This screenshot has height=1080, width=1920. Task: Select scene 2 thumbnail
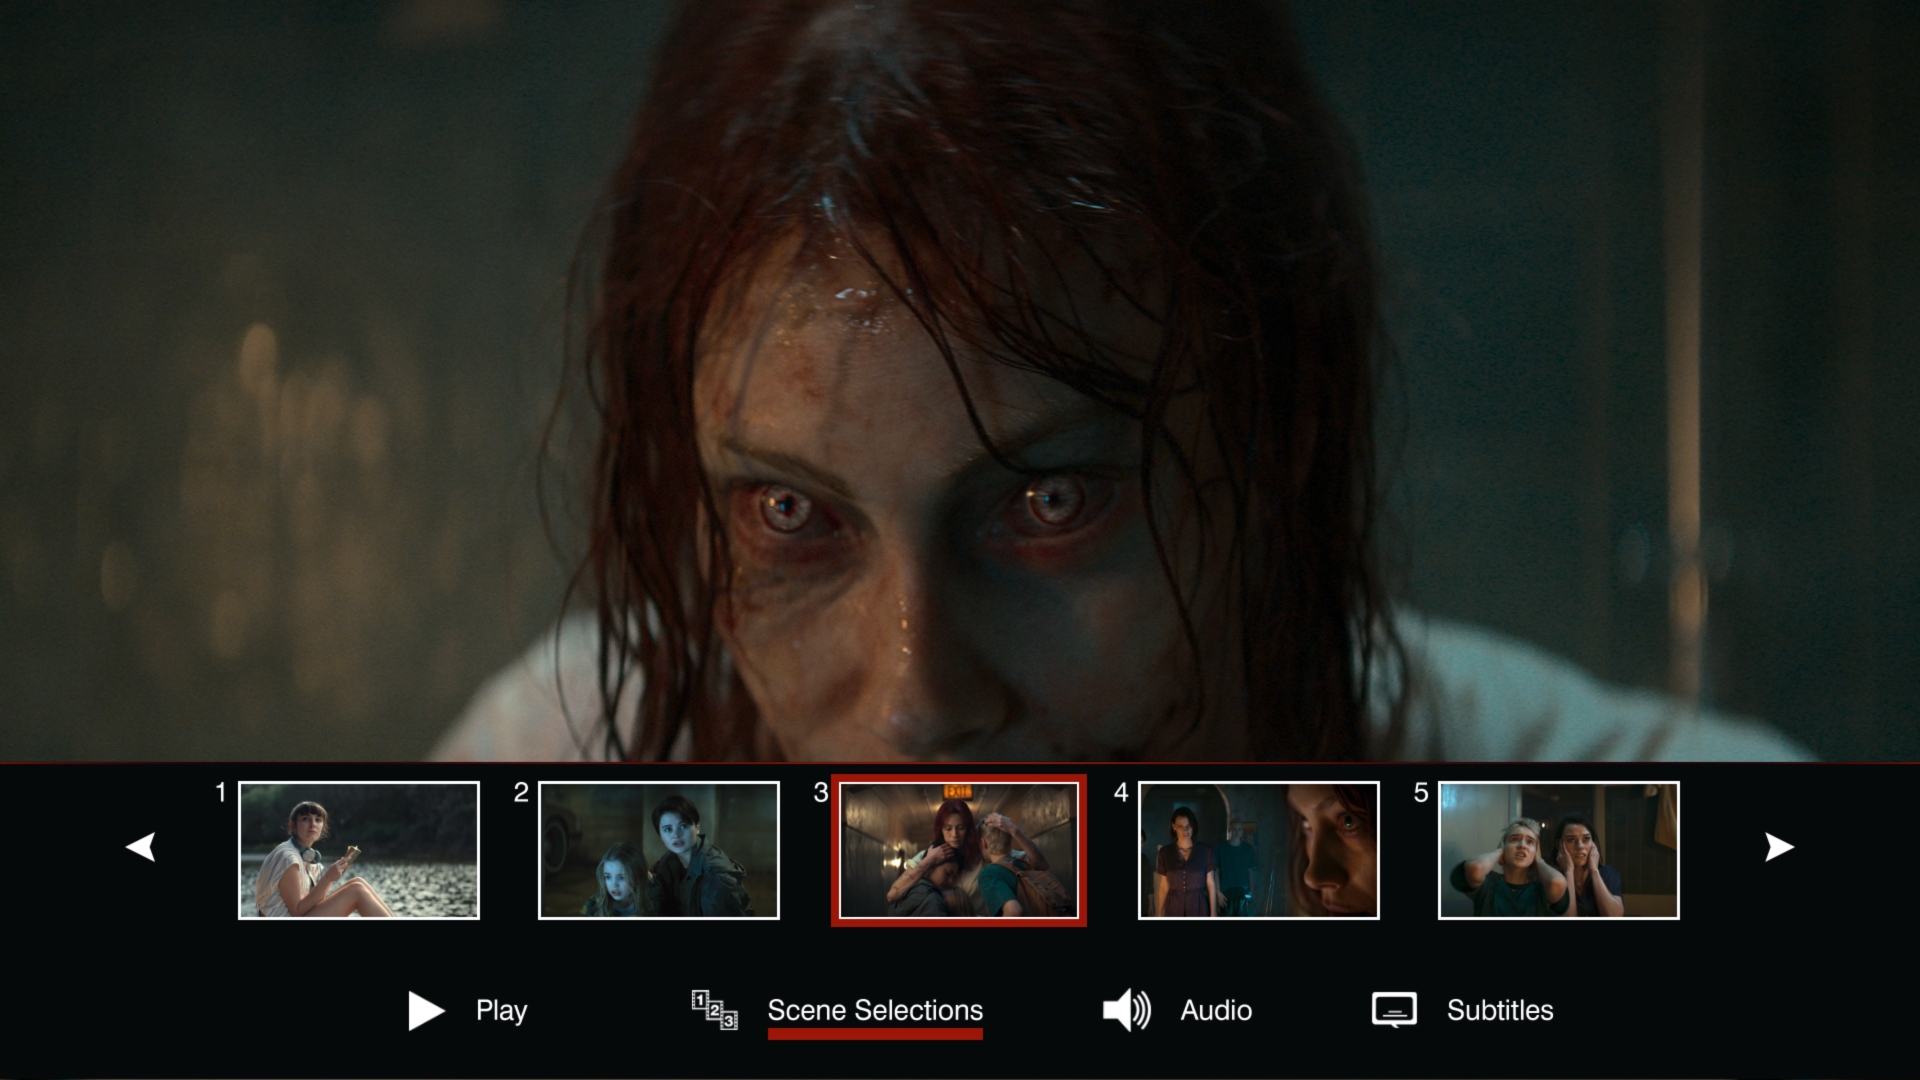point(659,850)
